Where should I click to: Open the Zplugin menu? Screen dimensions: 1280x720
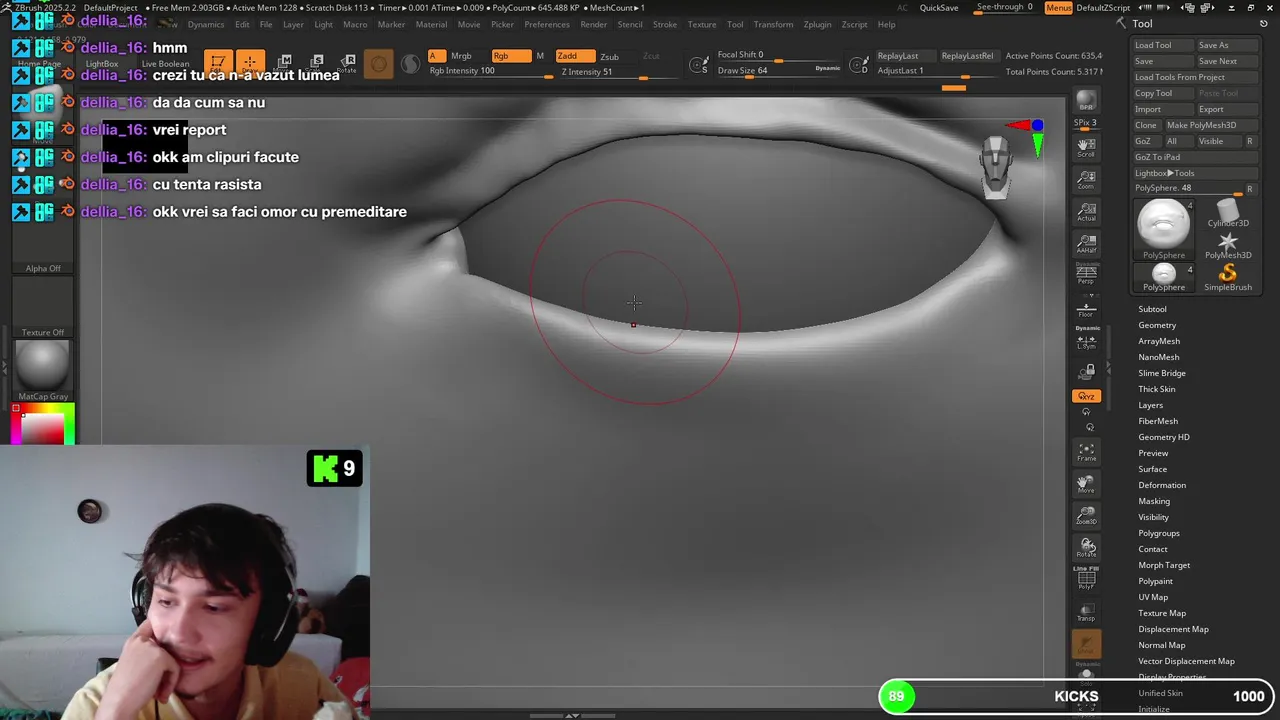click(x=817, y=24)
